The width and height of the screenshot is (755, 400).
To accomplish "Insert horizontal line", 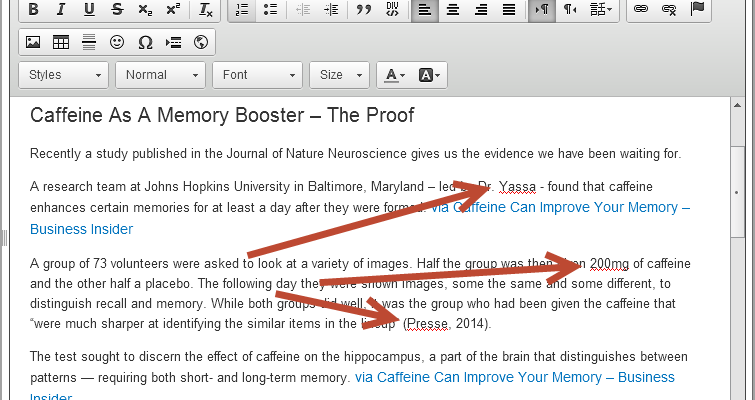I will (89, 42).
